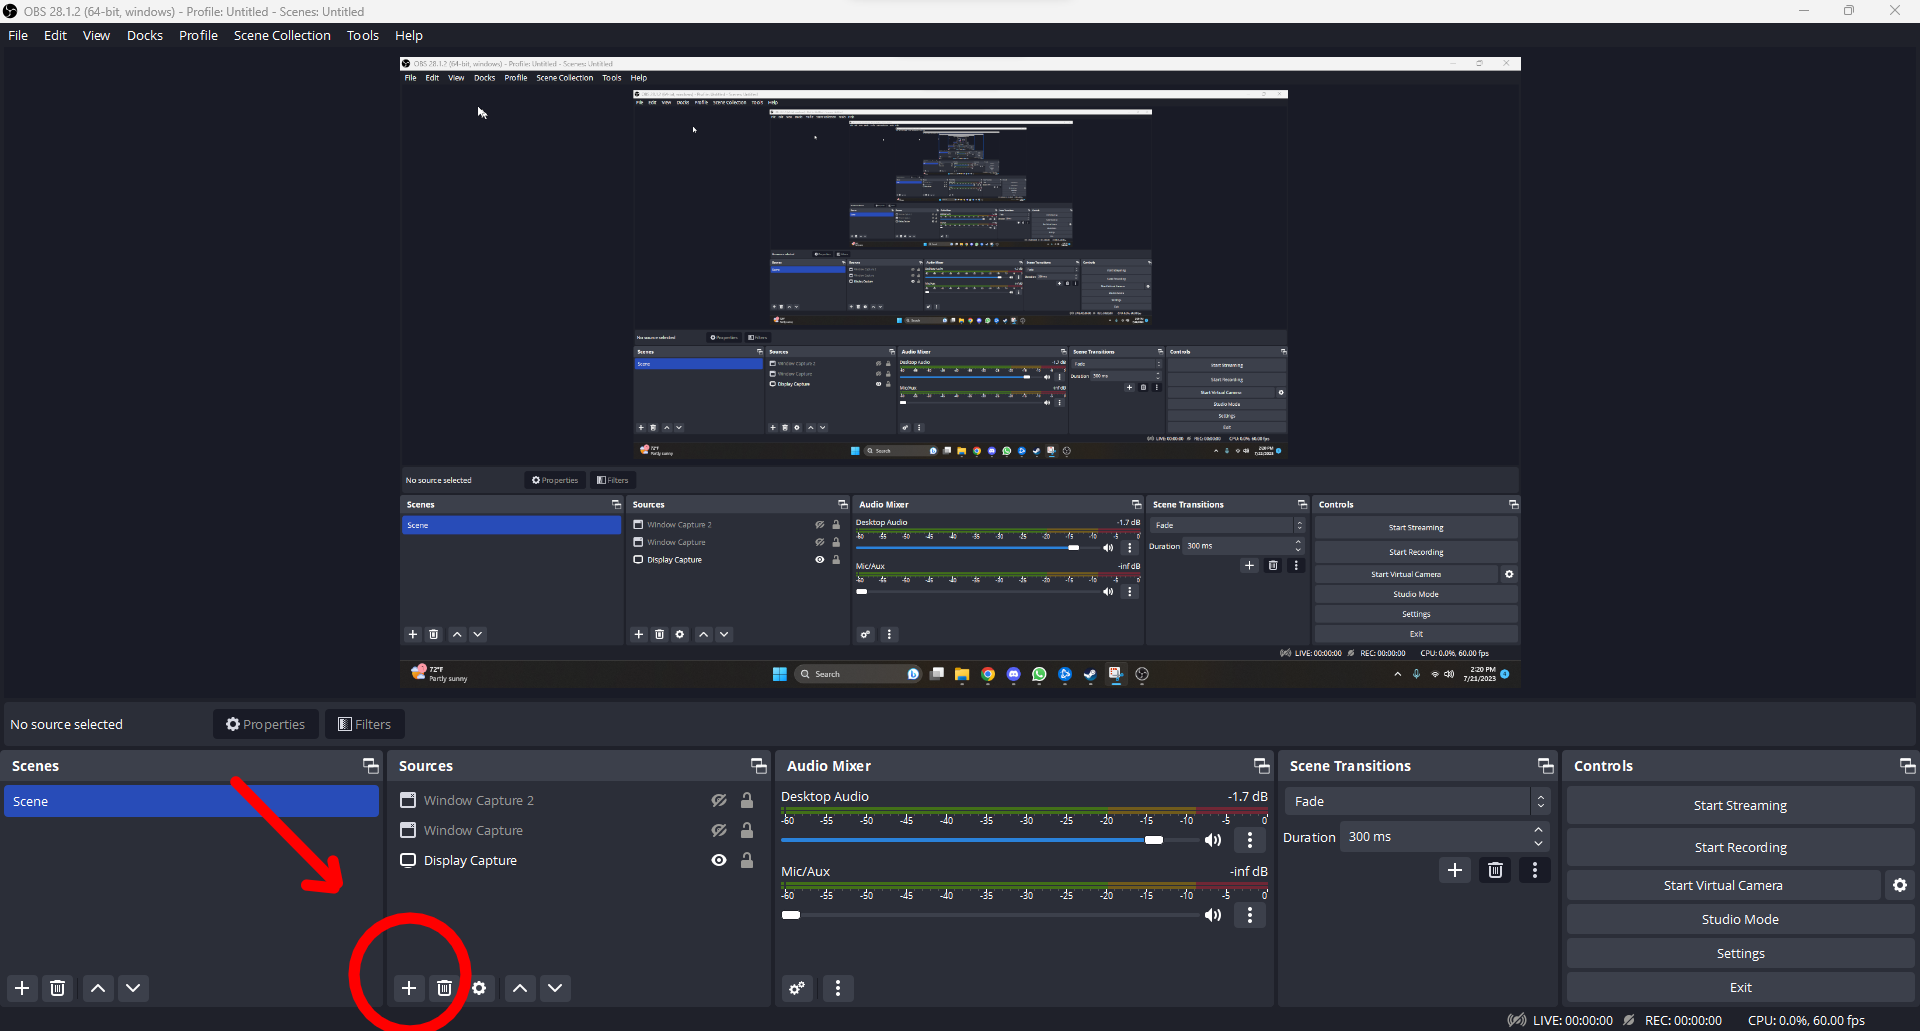
Task: Click the REC recording status icon
Action: pyautogui.click(x=1629, y=1020)
